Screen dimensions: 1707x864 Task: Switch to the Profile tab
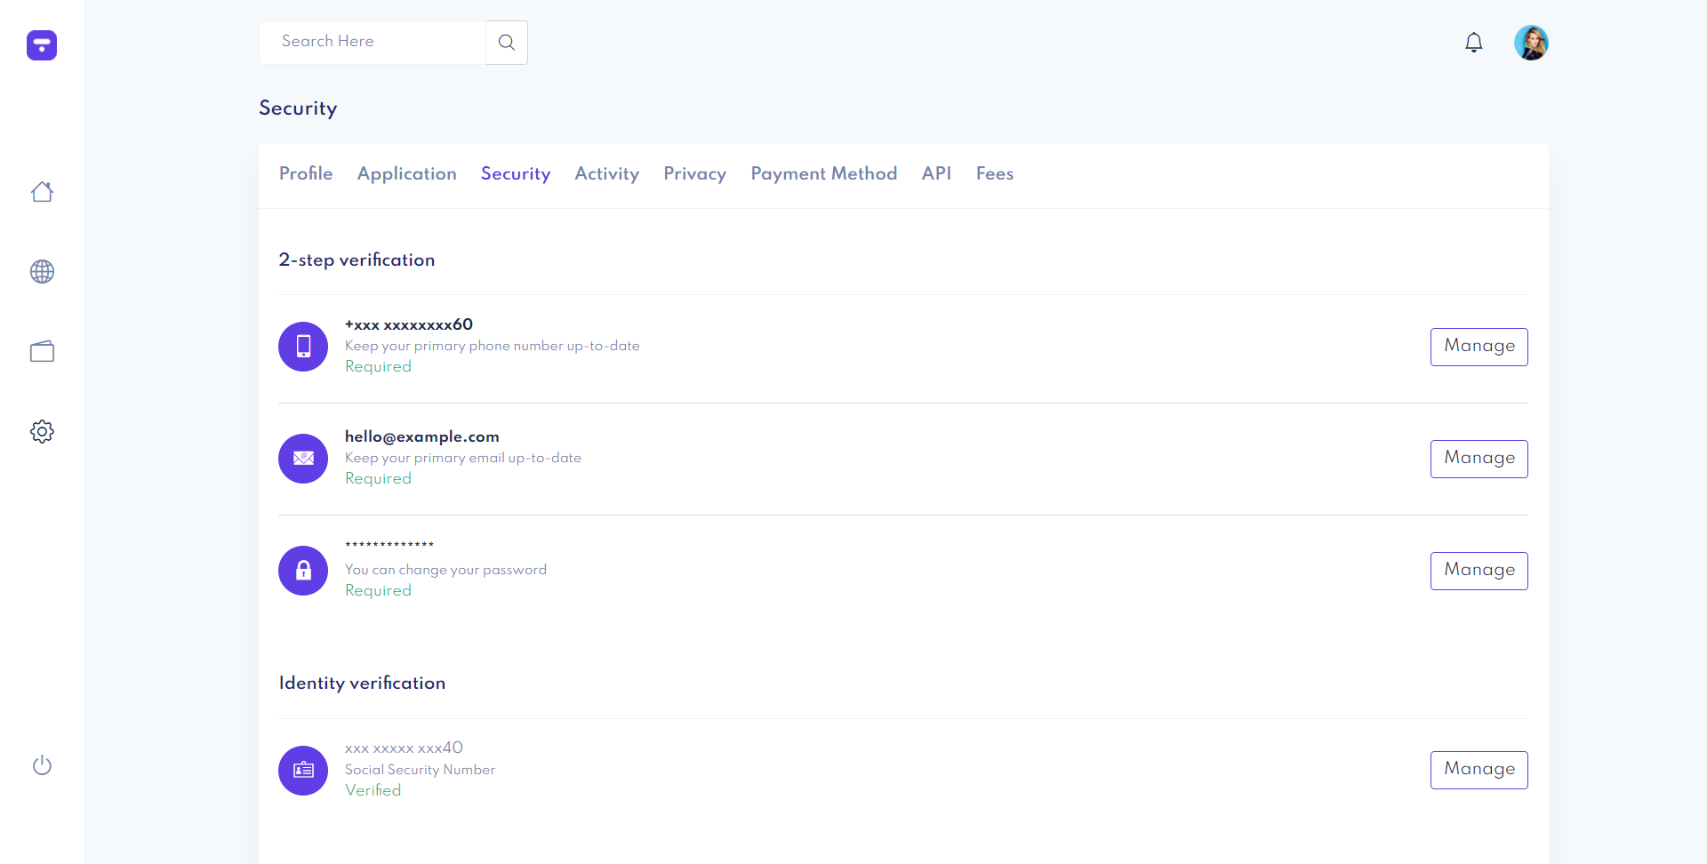(306, 174)
